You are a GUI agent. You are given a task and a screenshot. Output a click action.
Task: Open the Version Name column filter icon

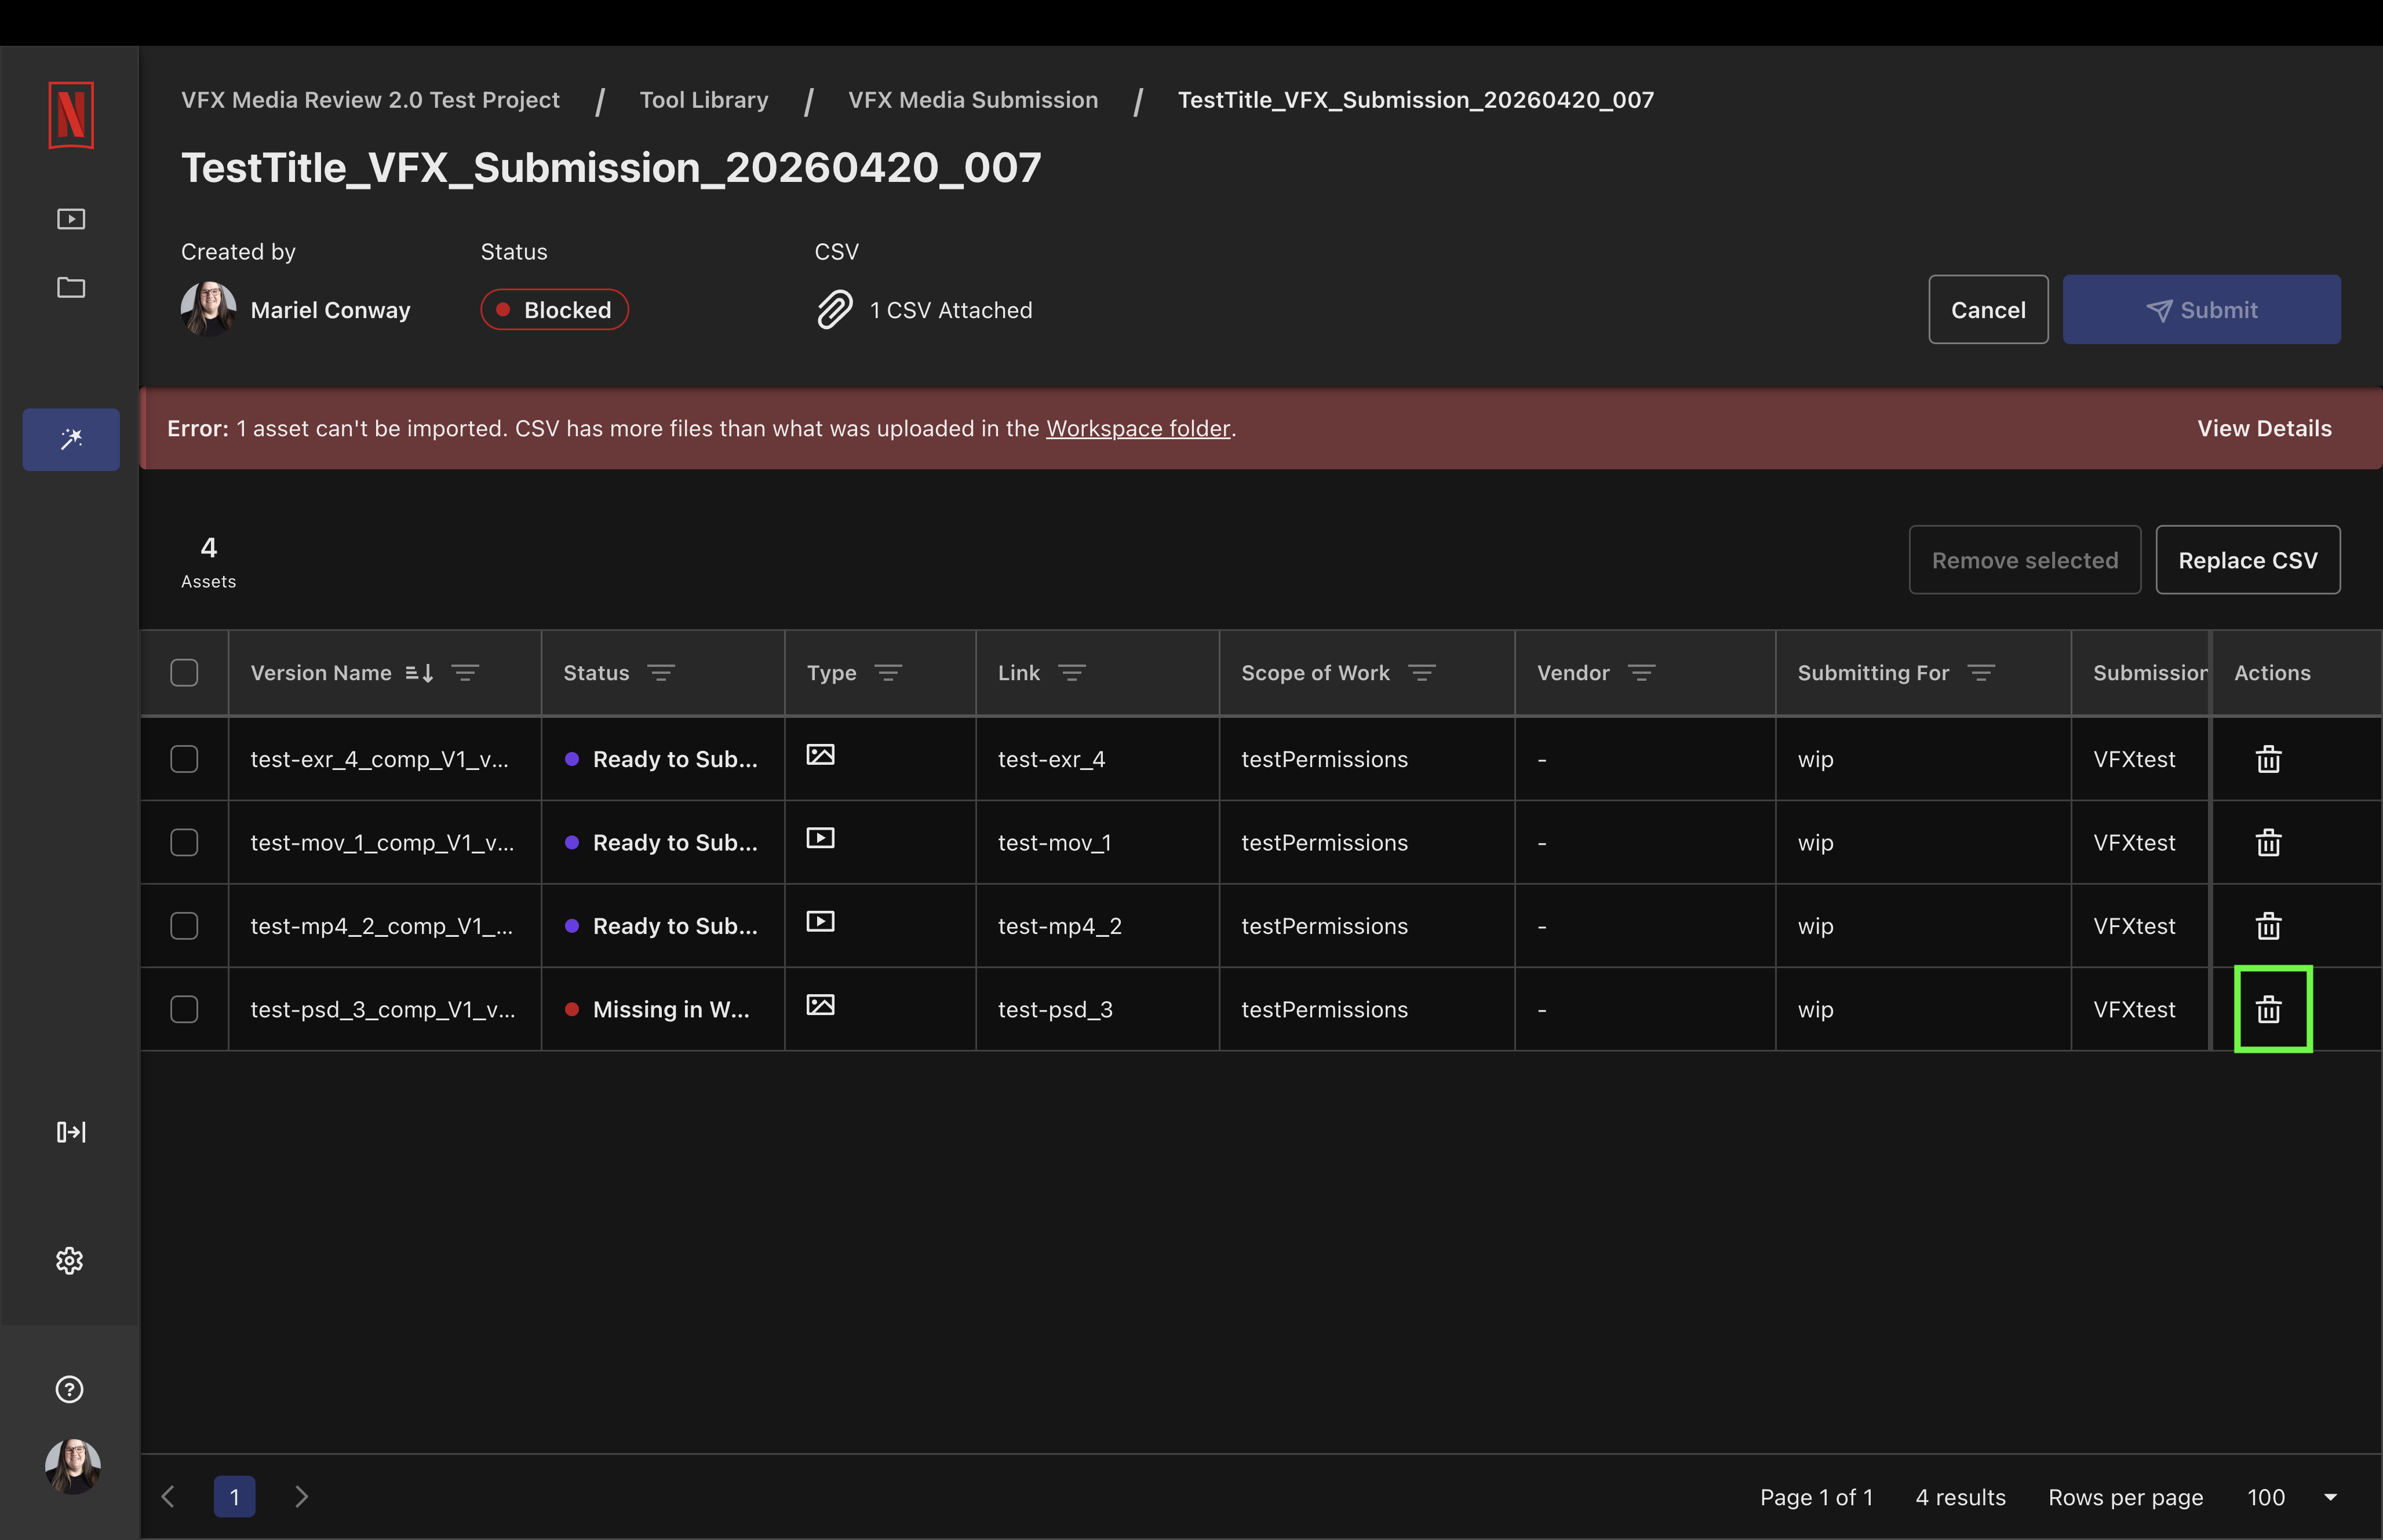[465, 673]
